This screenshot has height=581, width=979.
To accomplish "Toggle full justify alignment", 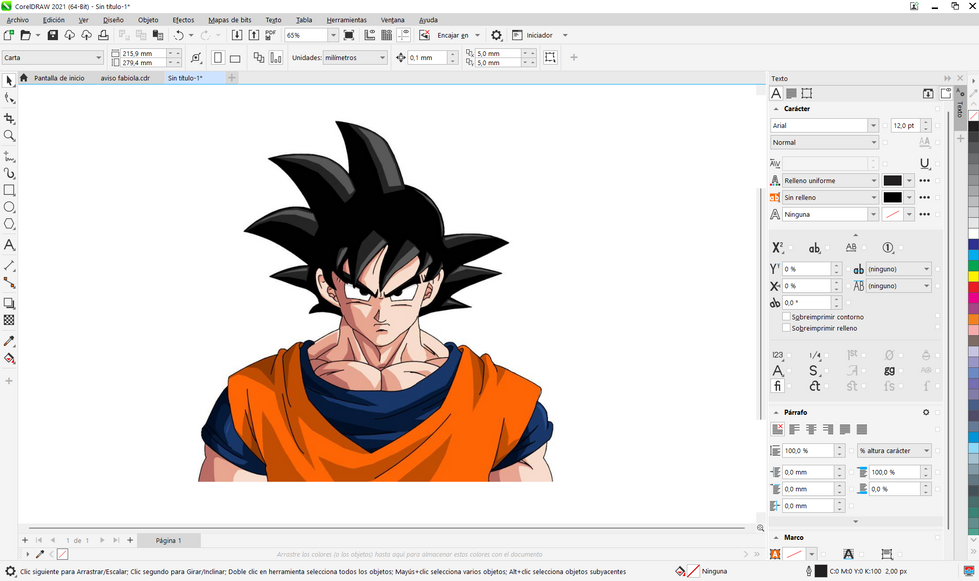I will coord(845,429).
